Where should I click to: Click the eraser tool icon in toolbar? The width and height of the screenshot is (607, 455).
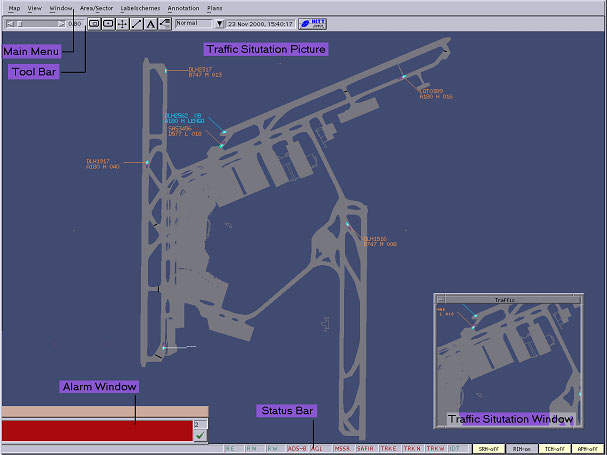[x=164, y=22]
